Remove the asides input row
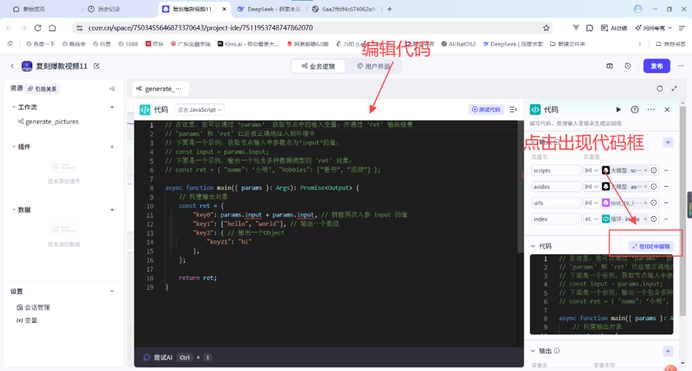692x371 pixels. click(666, 187)
